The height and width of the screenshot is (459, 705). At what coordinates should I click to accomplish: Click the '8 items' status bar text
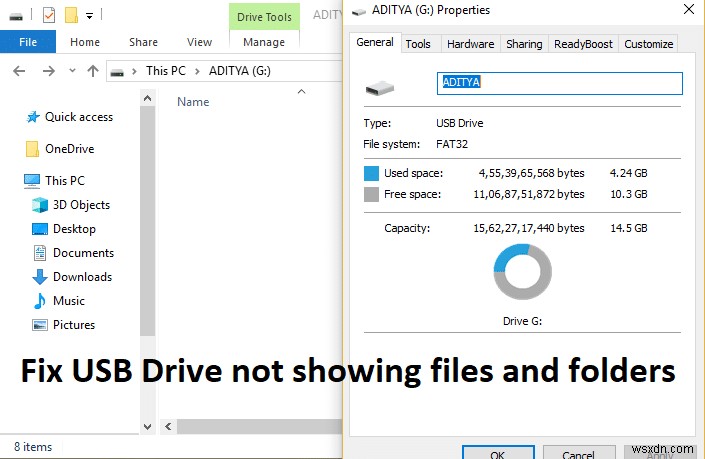[x=33, y=447]
